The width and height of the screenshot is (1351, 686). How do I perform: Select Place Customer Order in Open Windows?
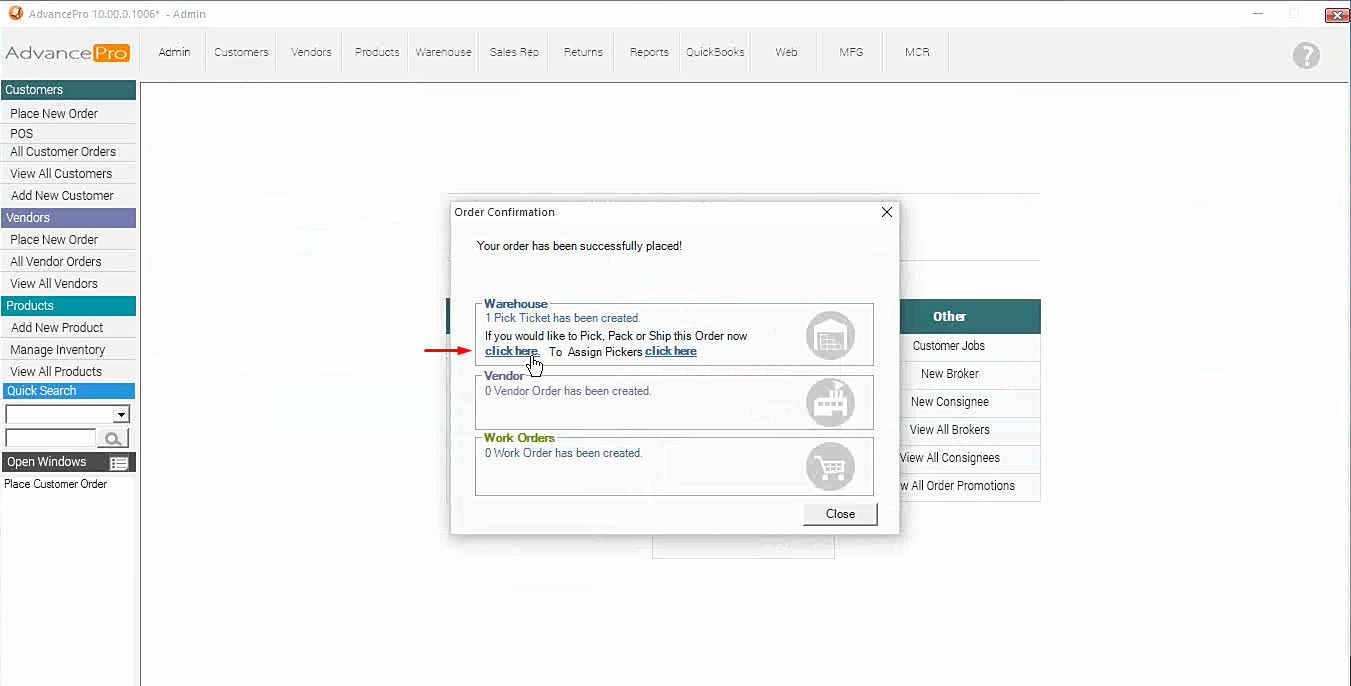pos(56,484)
